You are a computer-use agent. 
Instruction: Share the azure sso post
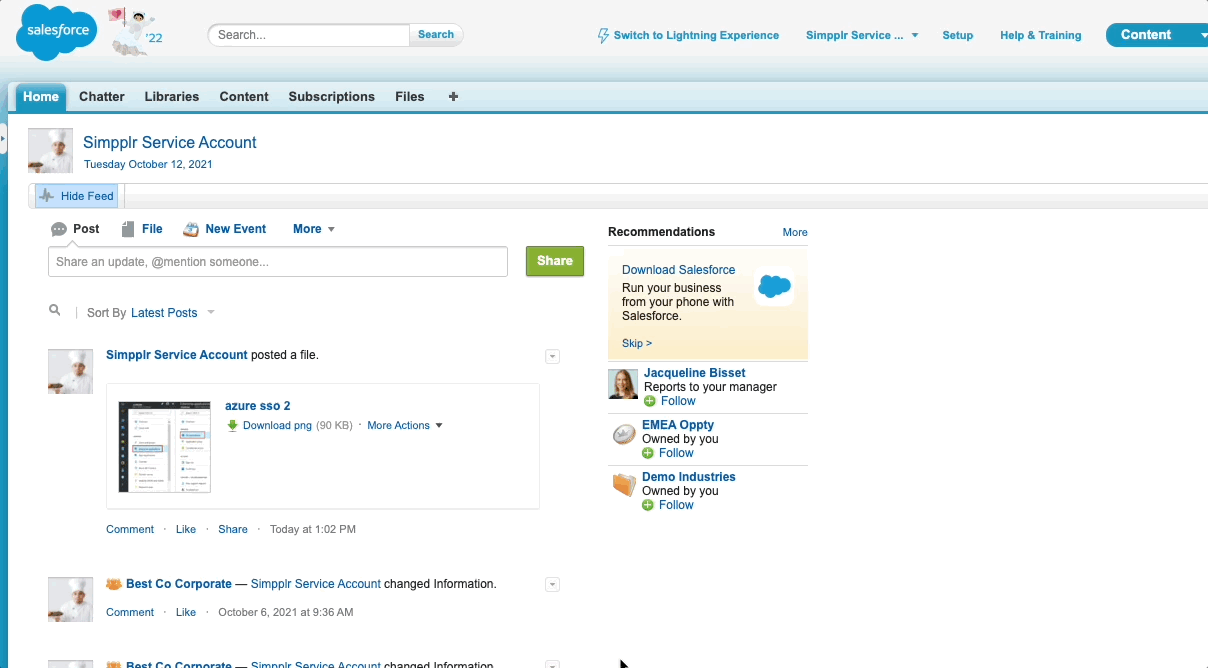(x=233, y=529)
